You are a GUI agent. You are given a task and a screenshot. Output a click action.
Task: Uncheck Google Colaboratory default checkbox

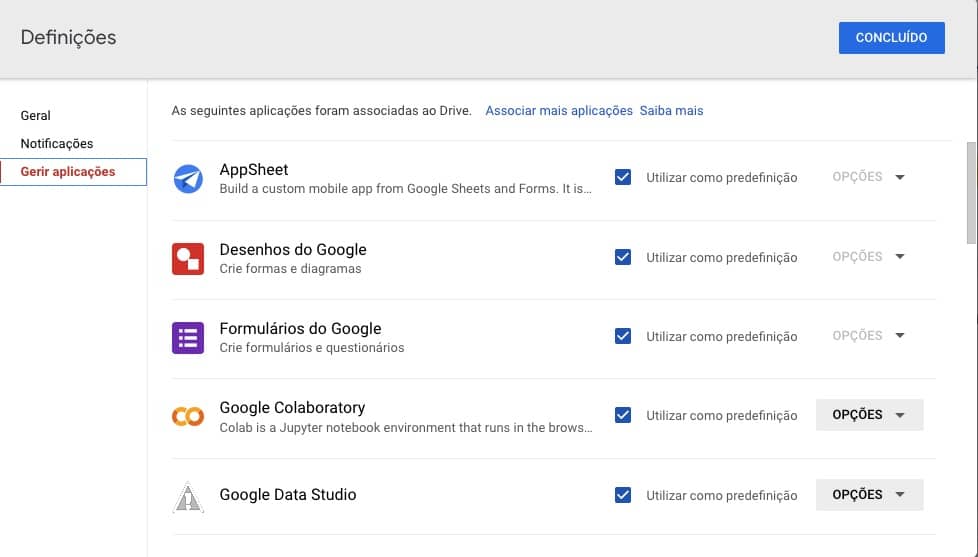tap(622, 415)
